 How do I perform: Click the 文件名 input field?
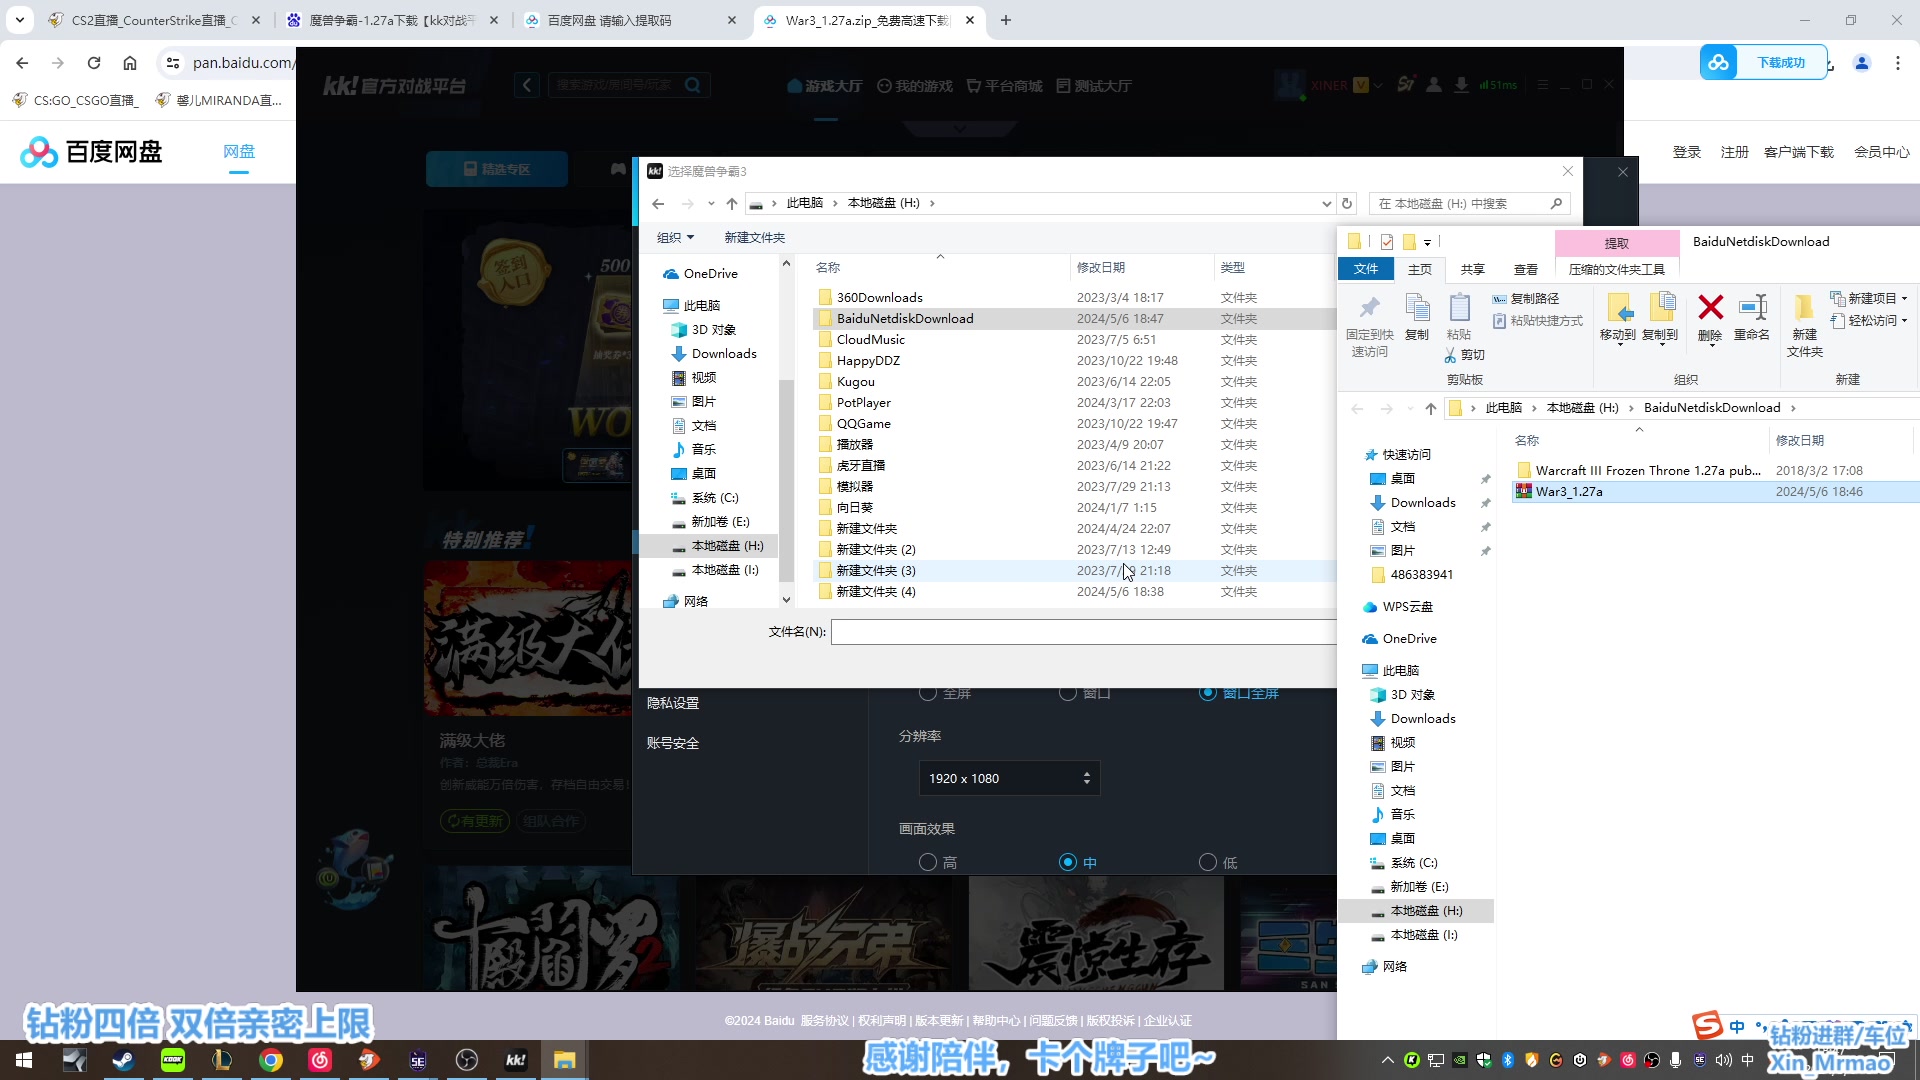[1084, 632]
